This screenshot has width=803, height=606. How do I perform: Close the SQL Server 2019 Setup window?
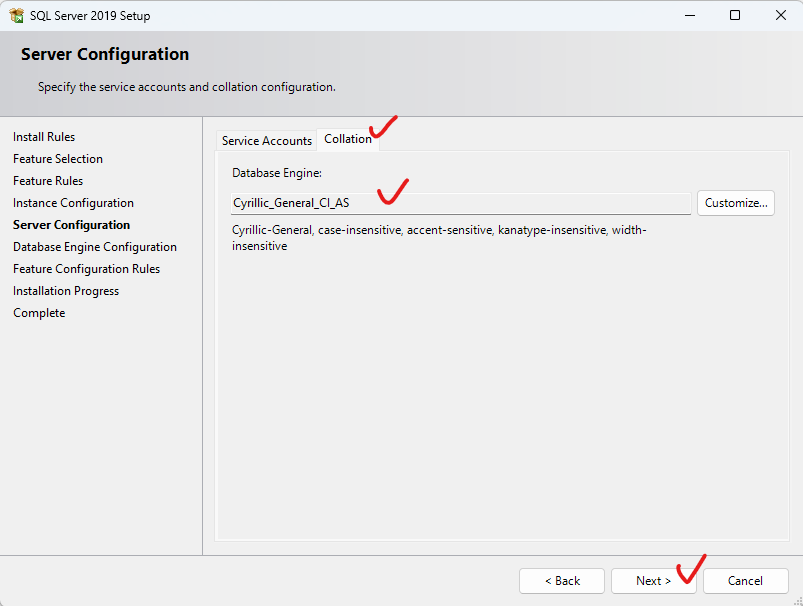[x=780, y=15]
